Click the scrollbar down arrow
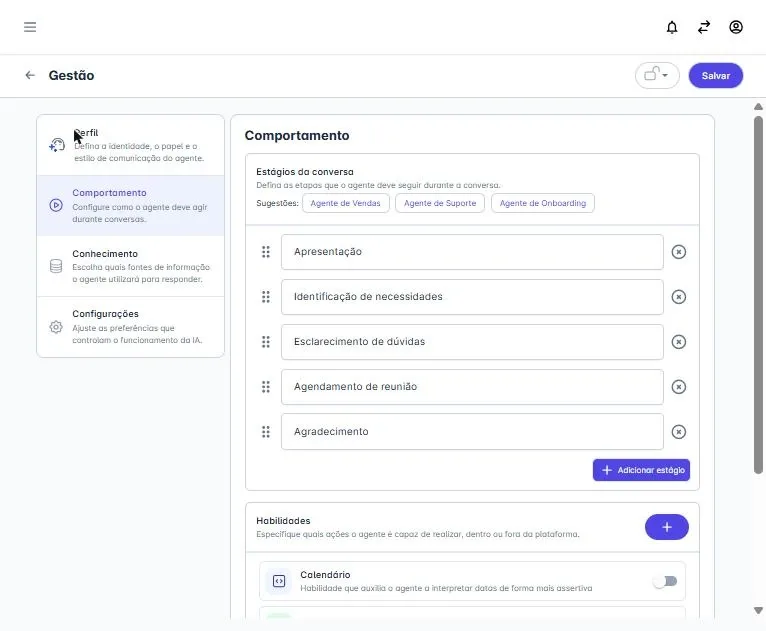Screen dimensions: 766x631 (758, 610)
